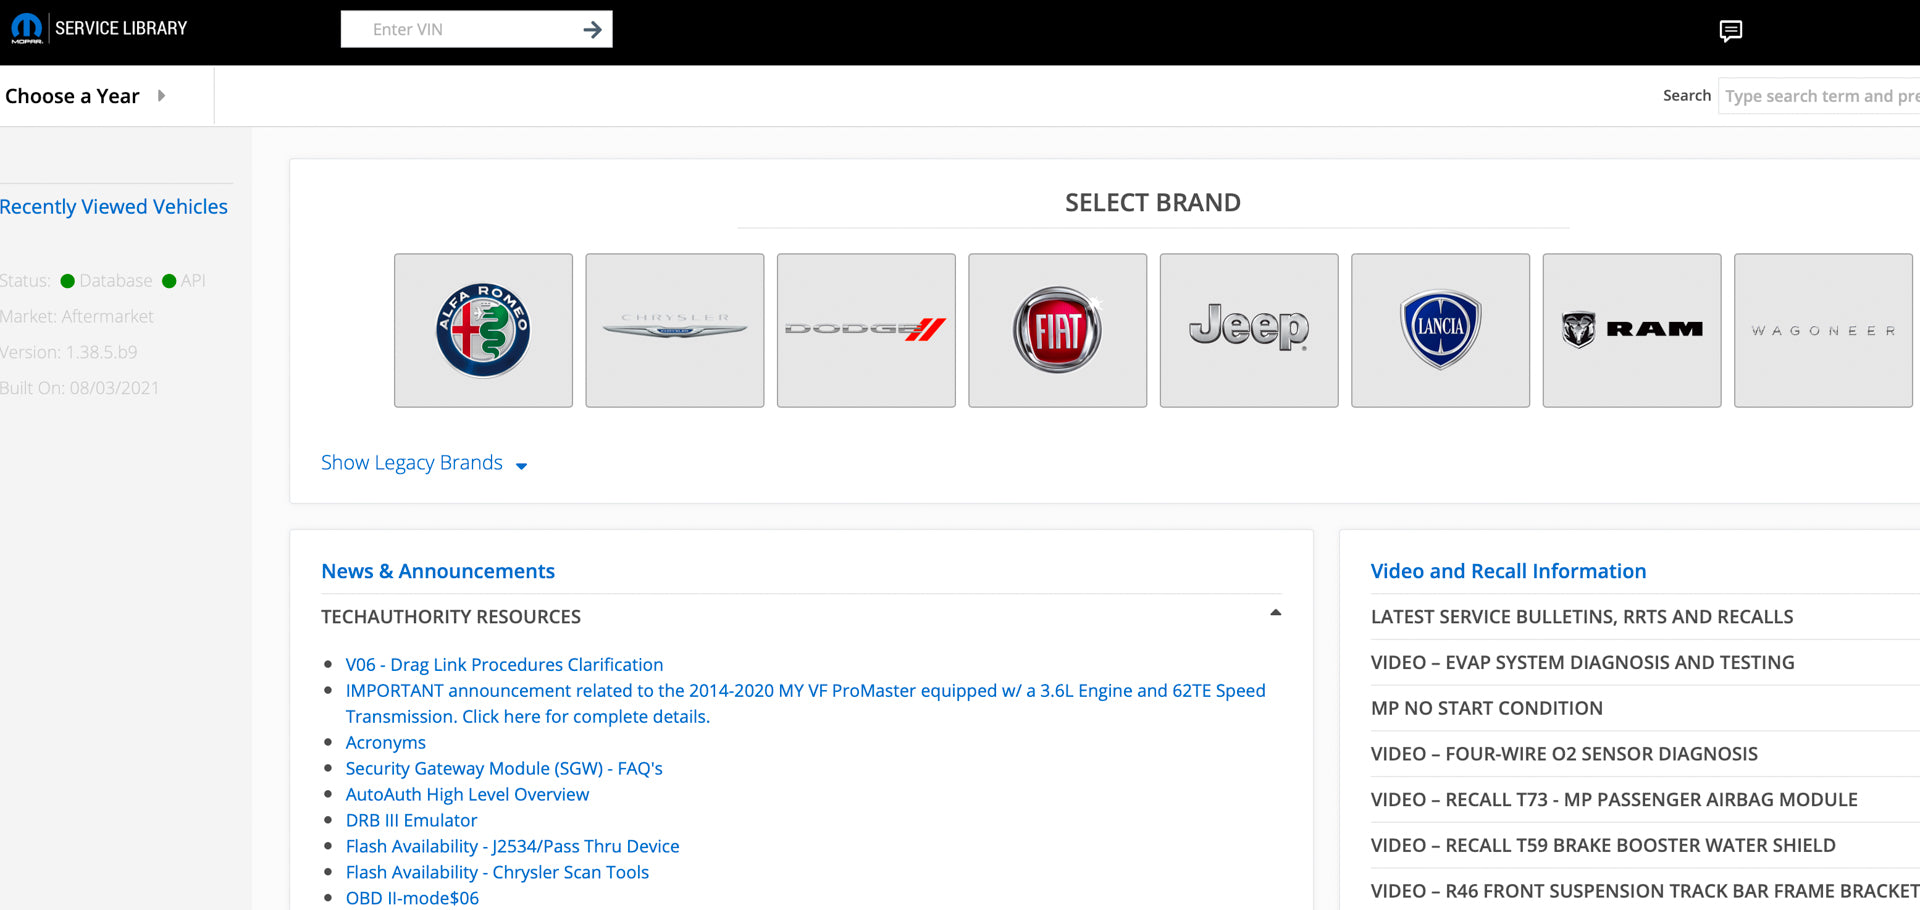Submit the VIN with the arrow icon

[592, 29]
